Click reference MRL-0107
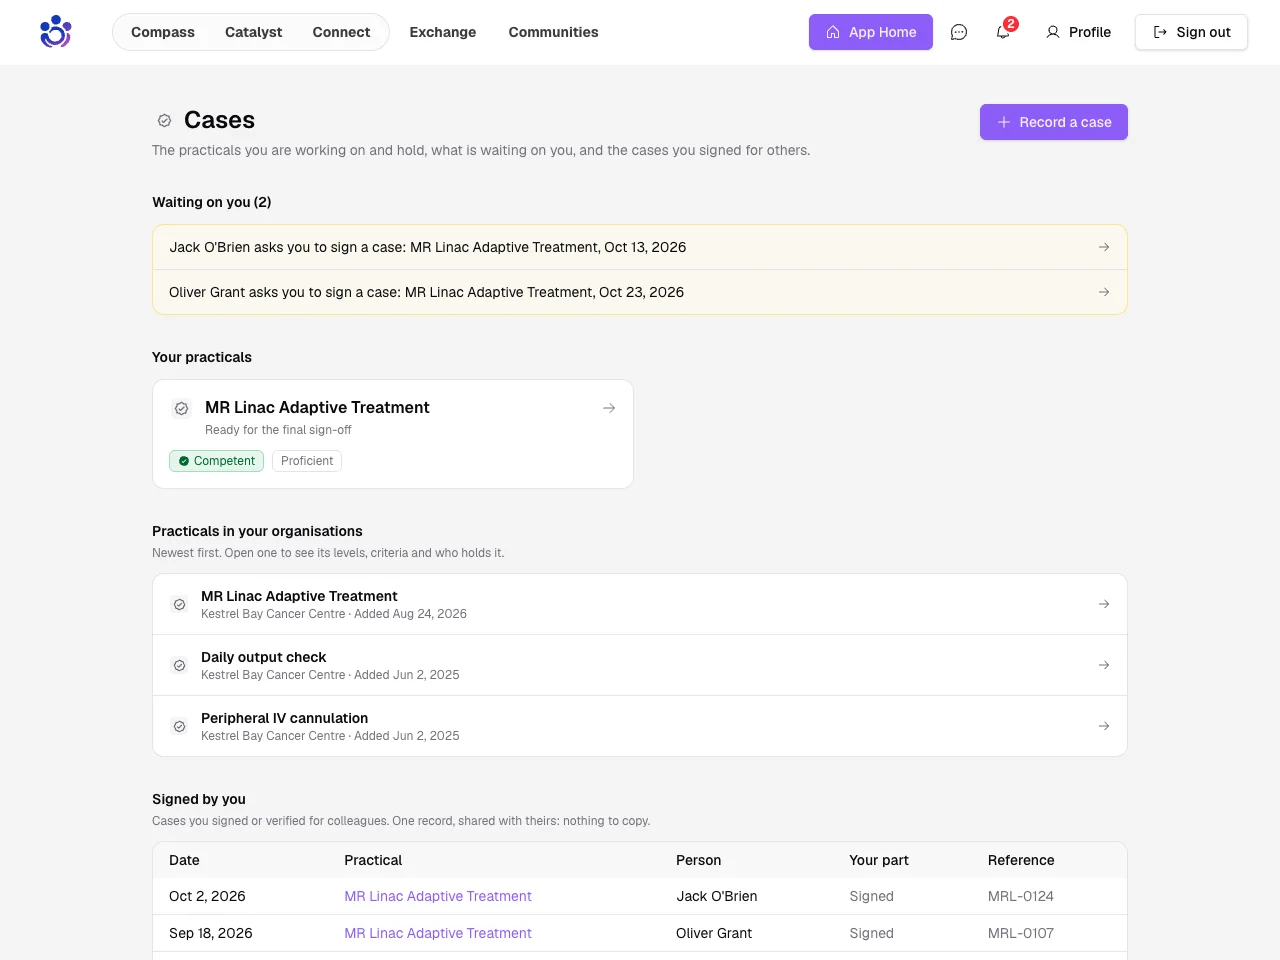 (x=1021, y=933)
